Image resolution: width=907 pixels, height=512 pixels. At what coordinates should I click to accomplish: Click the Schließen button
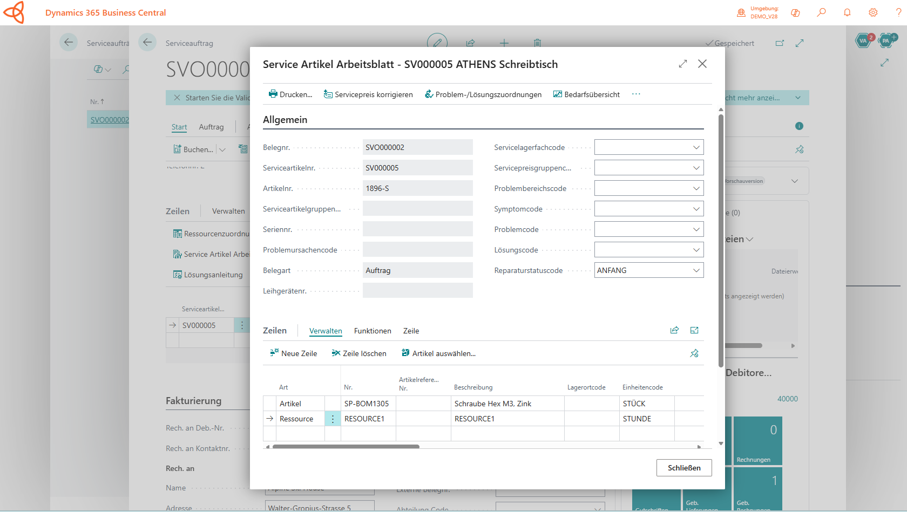coord(684,467)
